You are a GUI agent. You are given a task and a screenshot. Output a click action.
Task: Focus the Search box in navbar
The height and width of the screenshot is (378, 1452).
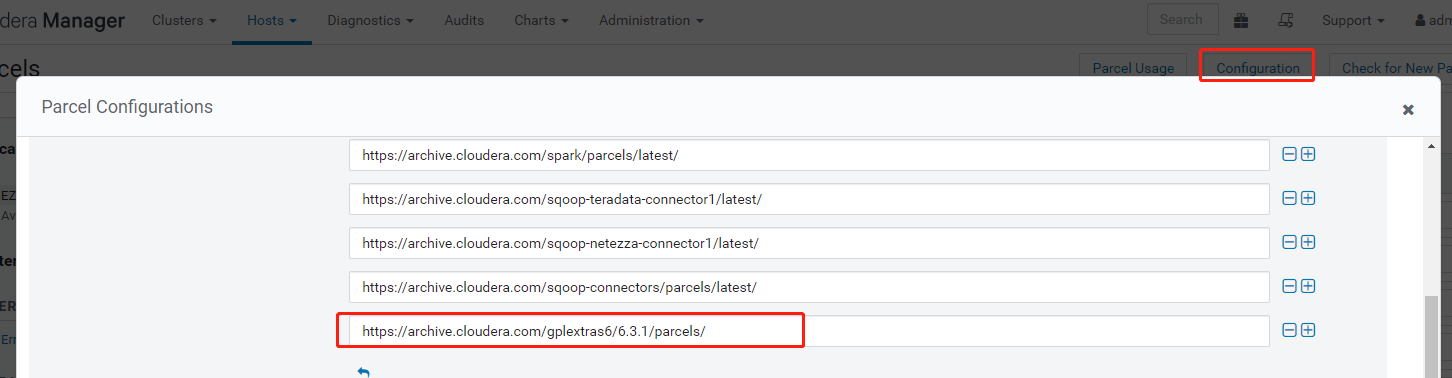(x=1182, y=19)
